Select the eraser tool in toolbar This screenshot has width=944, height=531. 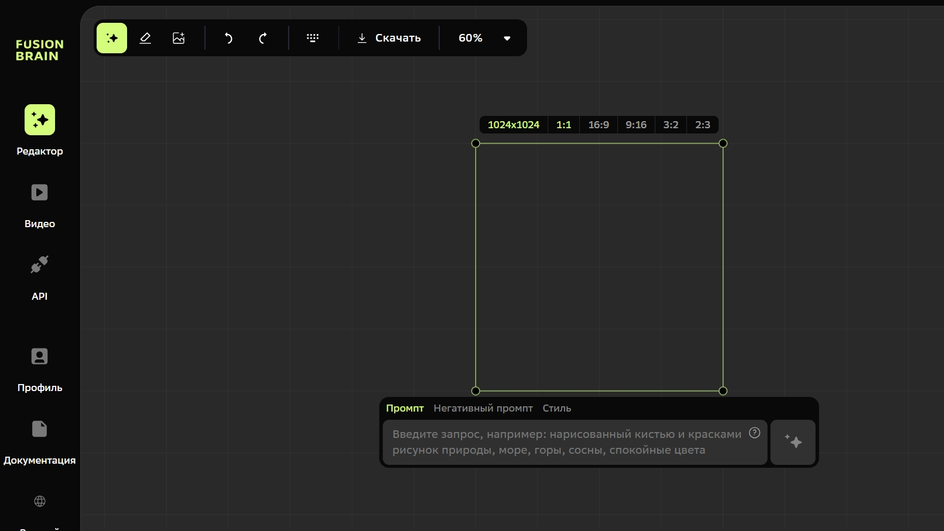coord(145,38)
